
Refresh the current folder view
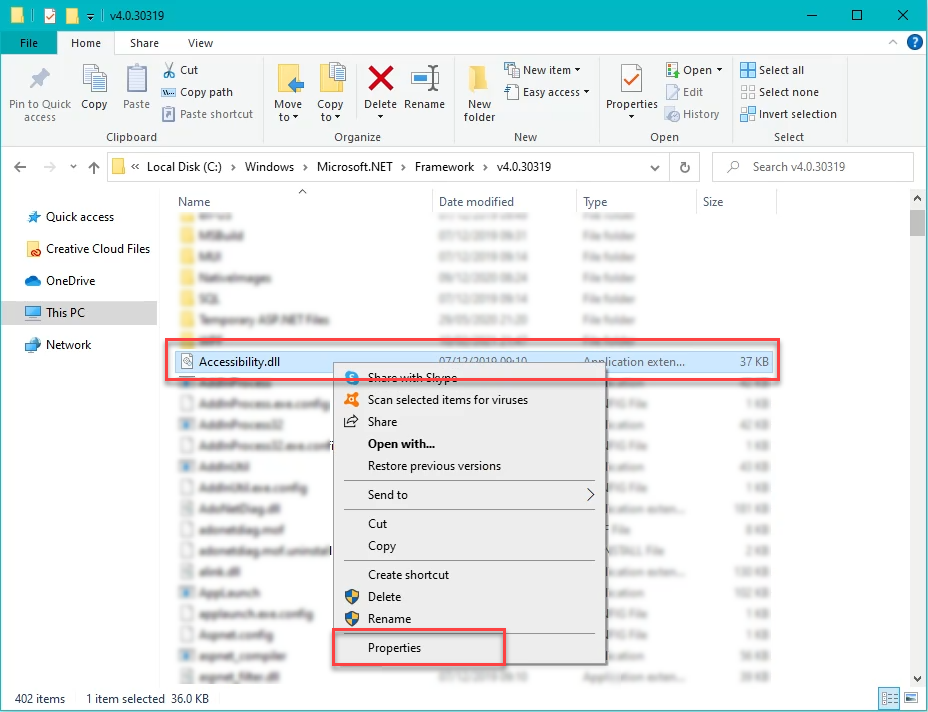(x=685, y=167)
